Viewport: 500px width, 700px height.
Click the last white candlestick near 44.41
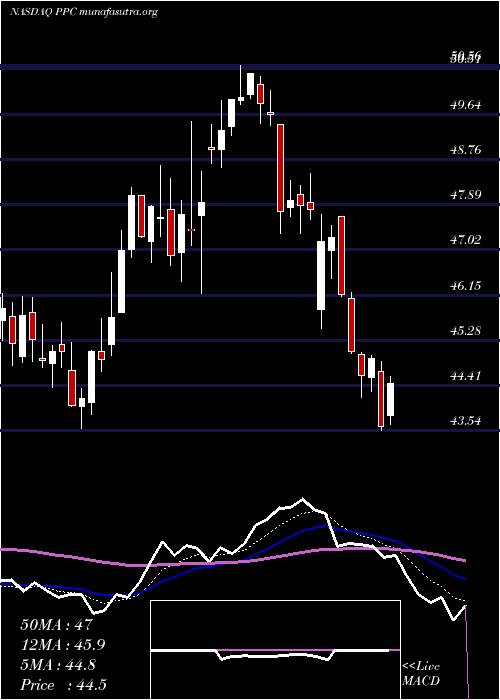391,400
